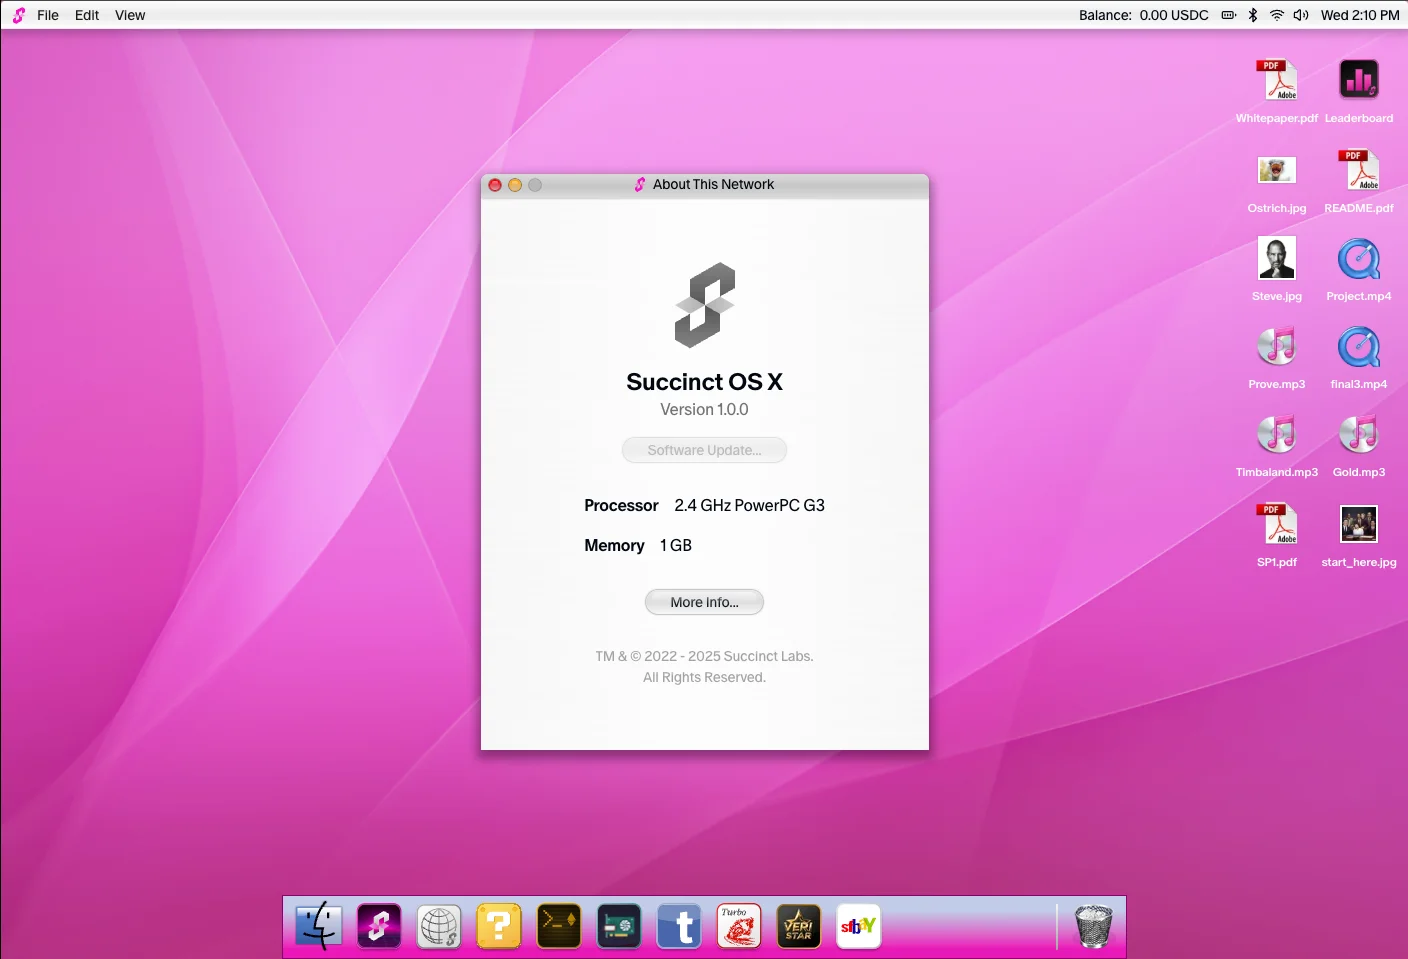The width and height of the screenshot is (1408, 959).
Task: Open the Succinct logo menu in menu bar
Action: pyautogui.click(x=19, y=15)
